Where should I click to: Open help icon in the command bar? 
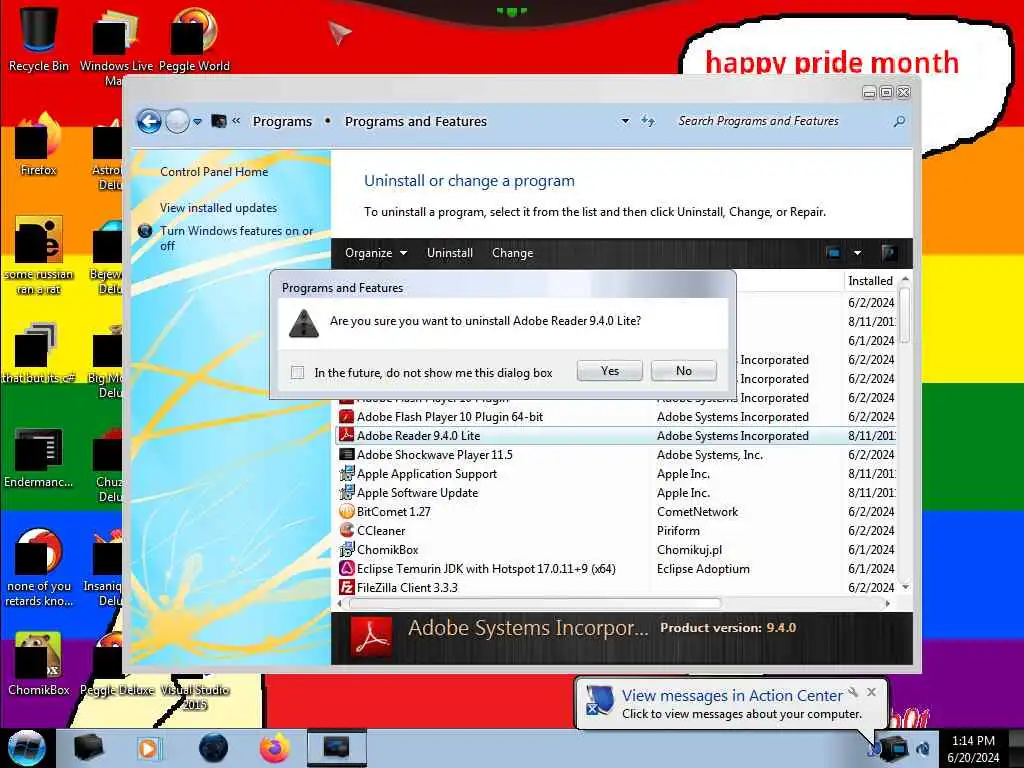(888, 253)
